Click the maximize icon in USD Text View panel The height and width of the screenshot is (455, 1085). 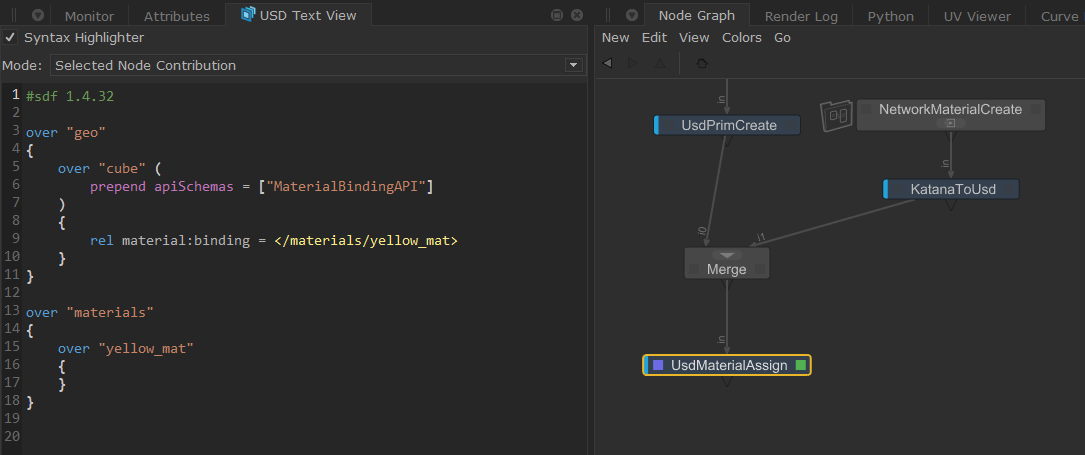(557, 15)
